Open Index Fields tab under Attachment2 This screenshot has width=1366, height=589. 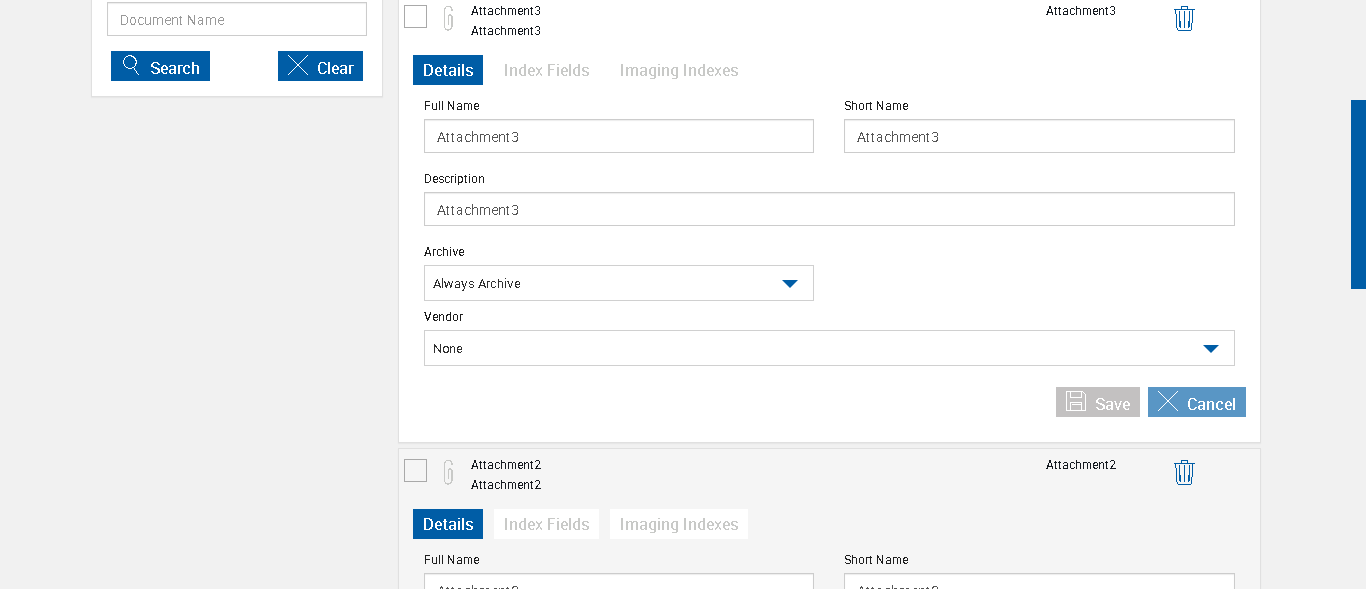coord(546,524)
